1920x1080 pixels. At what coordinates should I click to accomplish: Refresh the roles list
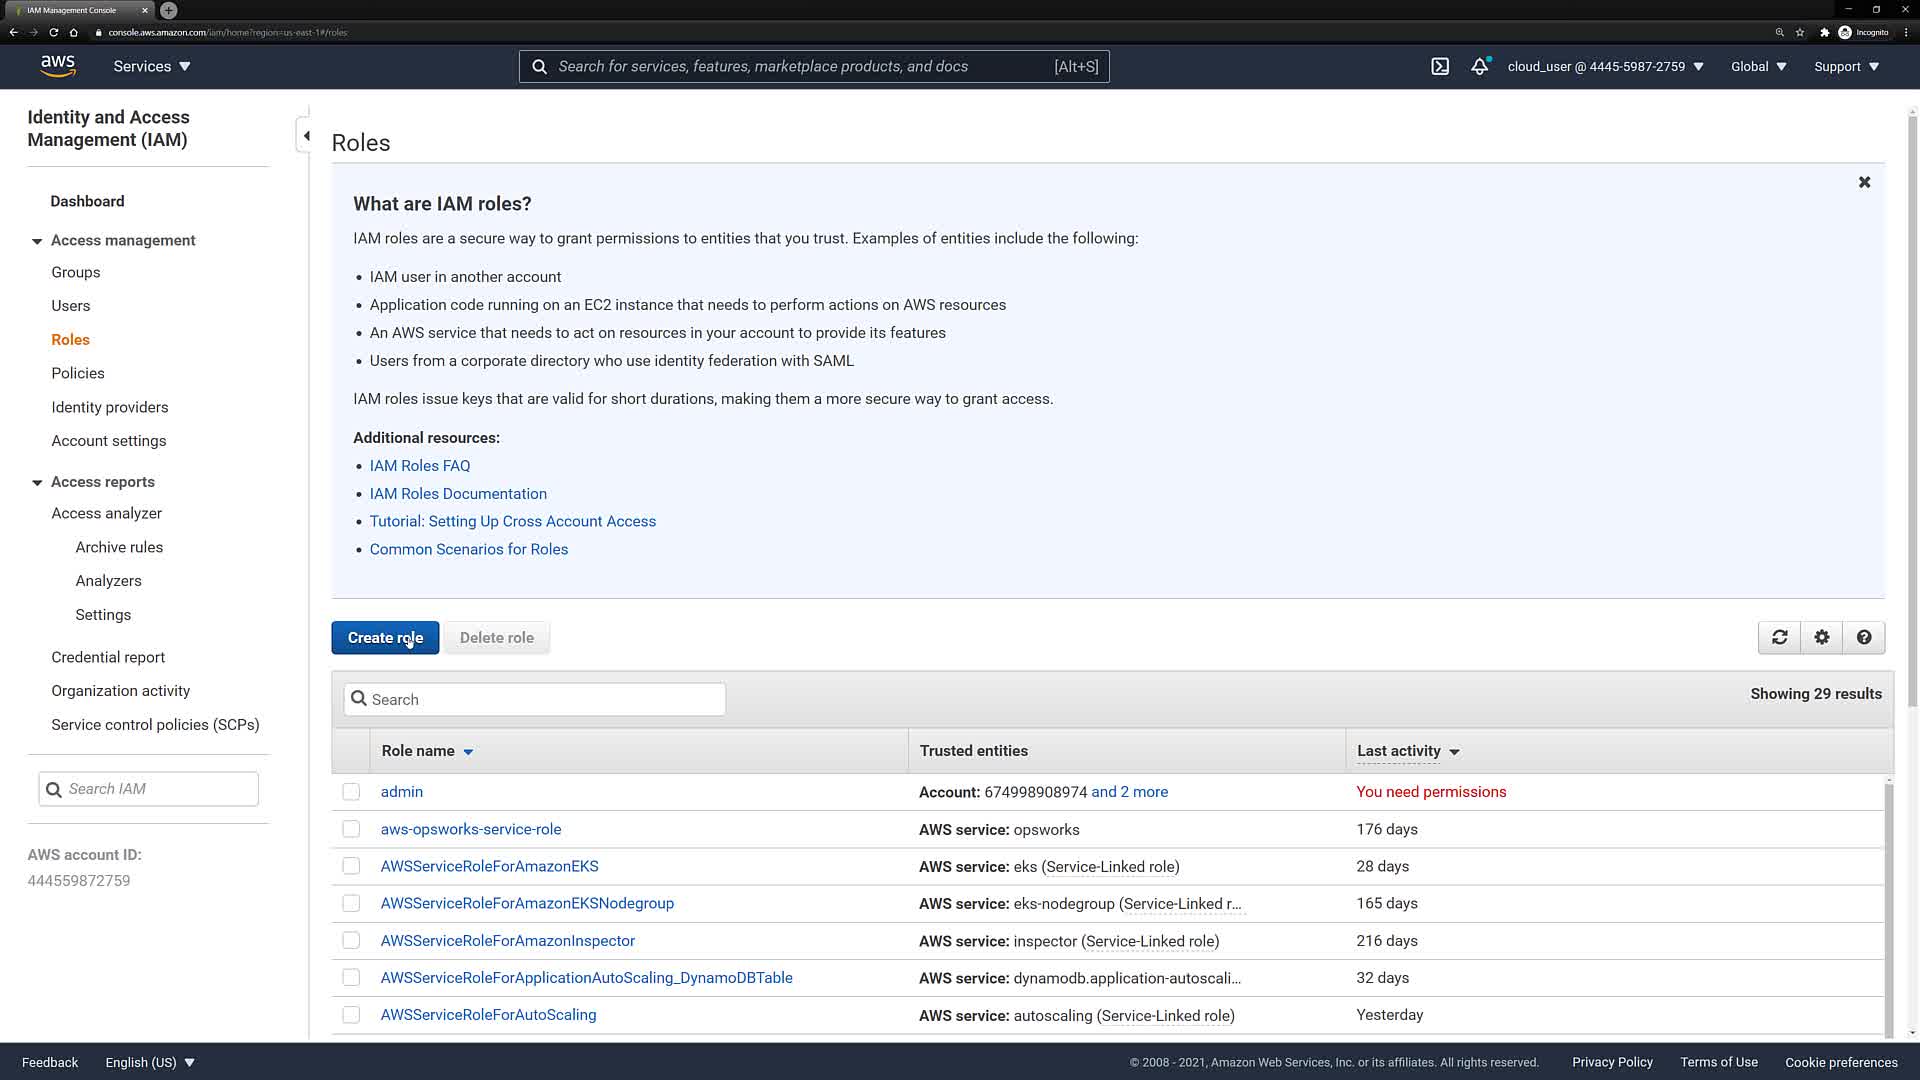1779,638
